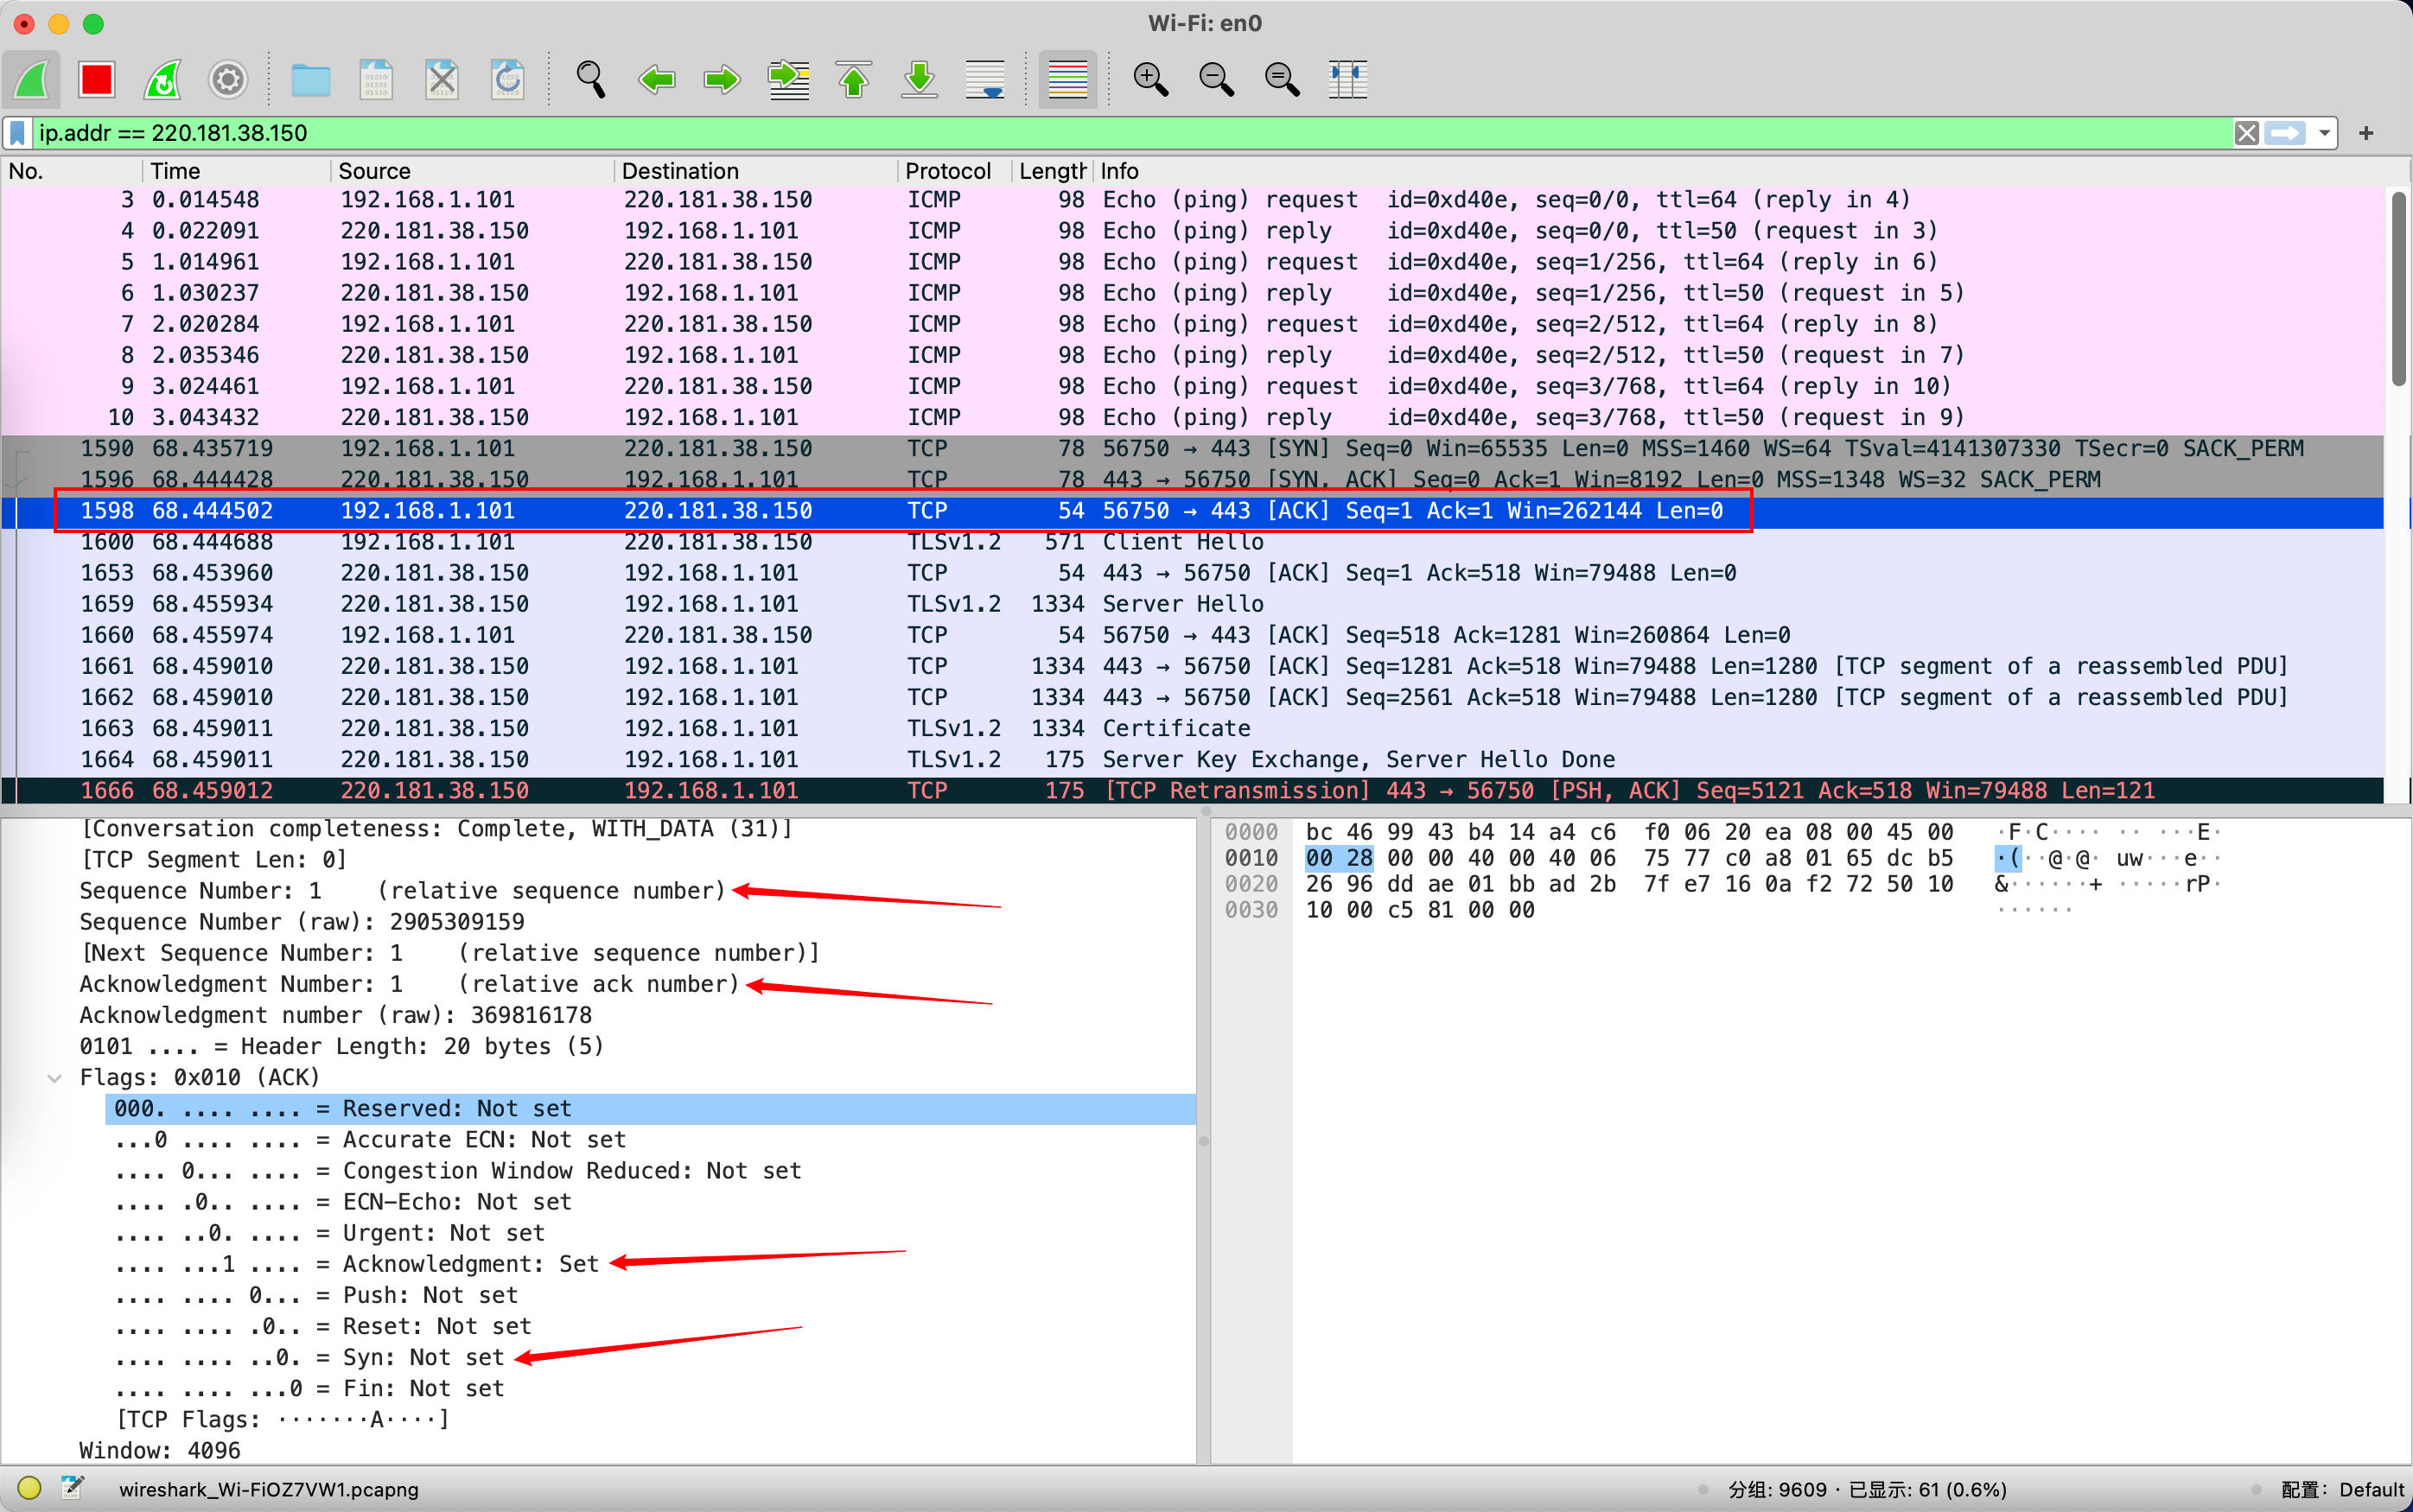
Task: Open display filter history dropdown
Action: coord(2324,133)
